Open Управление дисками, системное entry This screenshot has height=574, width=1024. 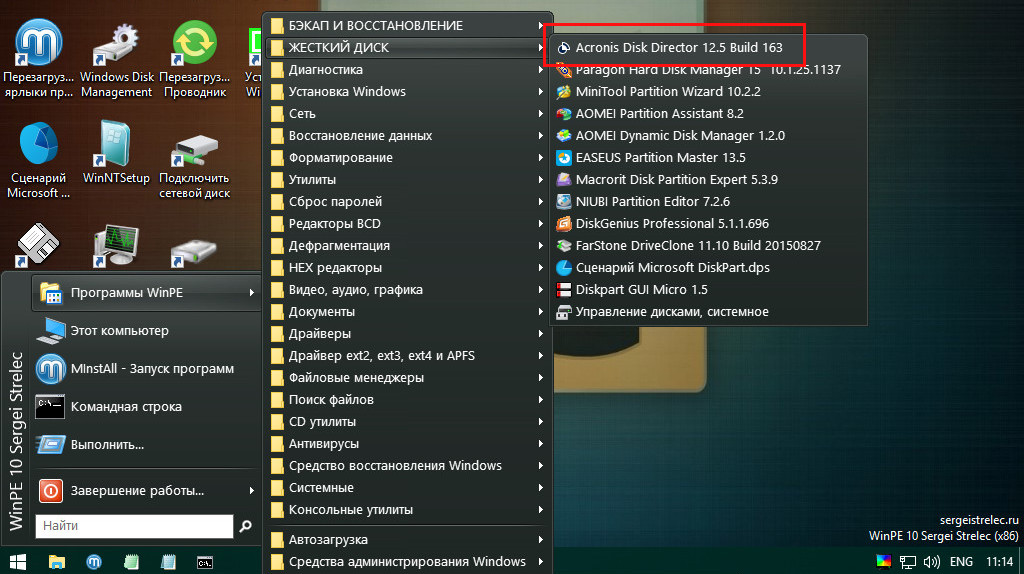coord(710,312)
